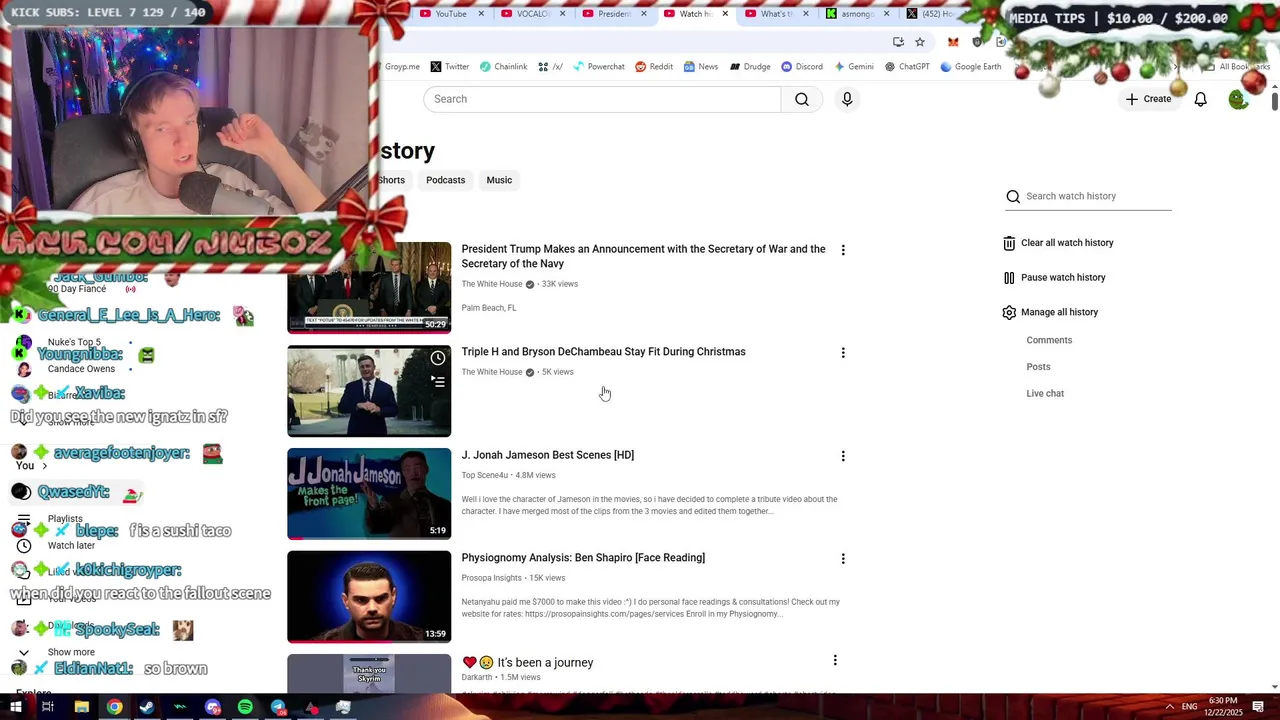Open Live chat history link
Screen dimensions: 1280x720
tap(1045, 393)
